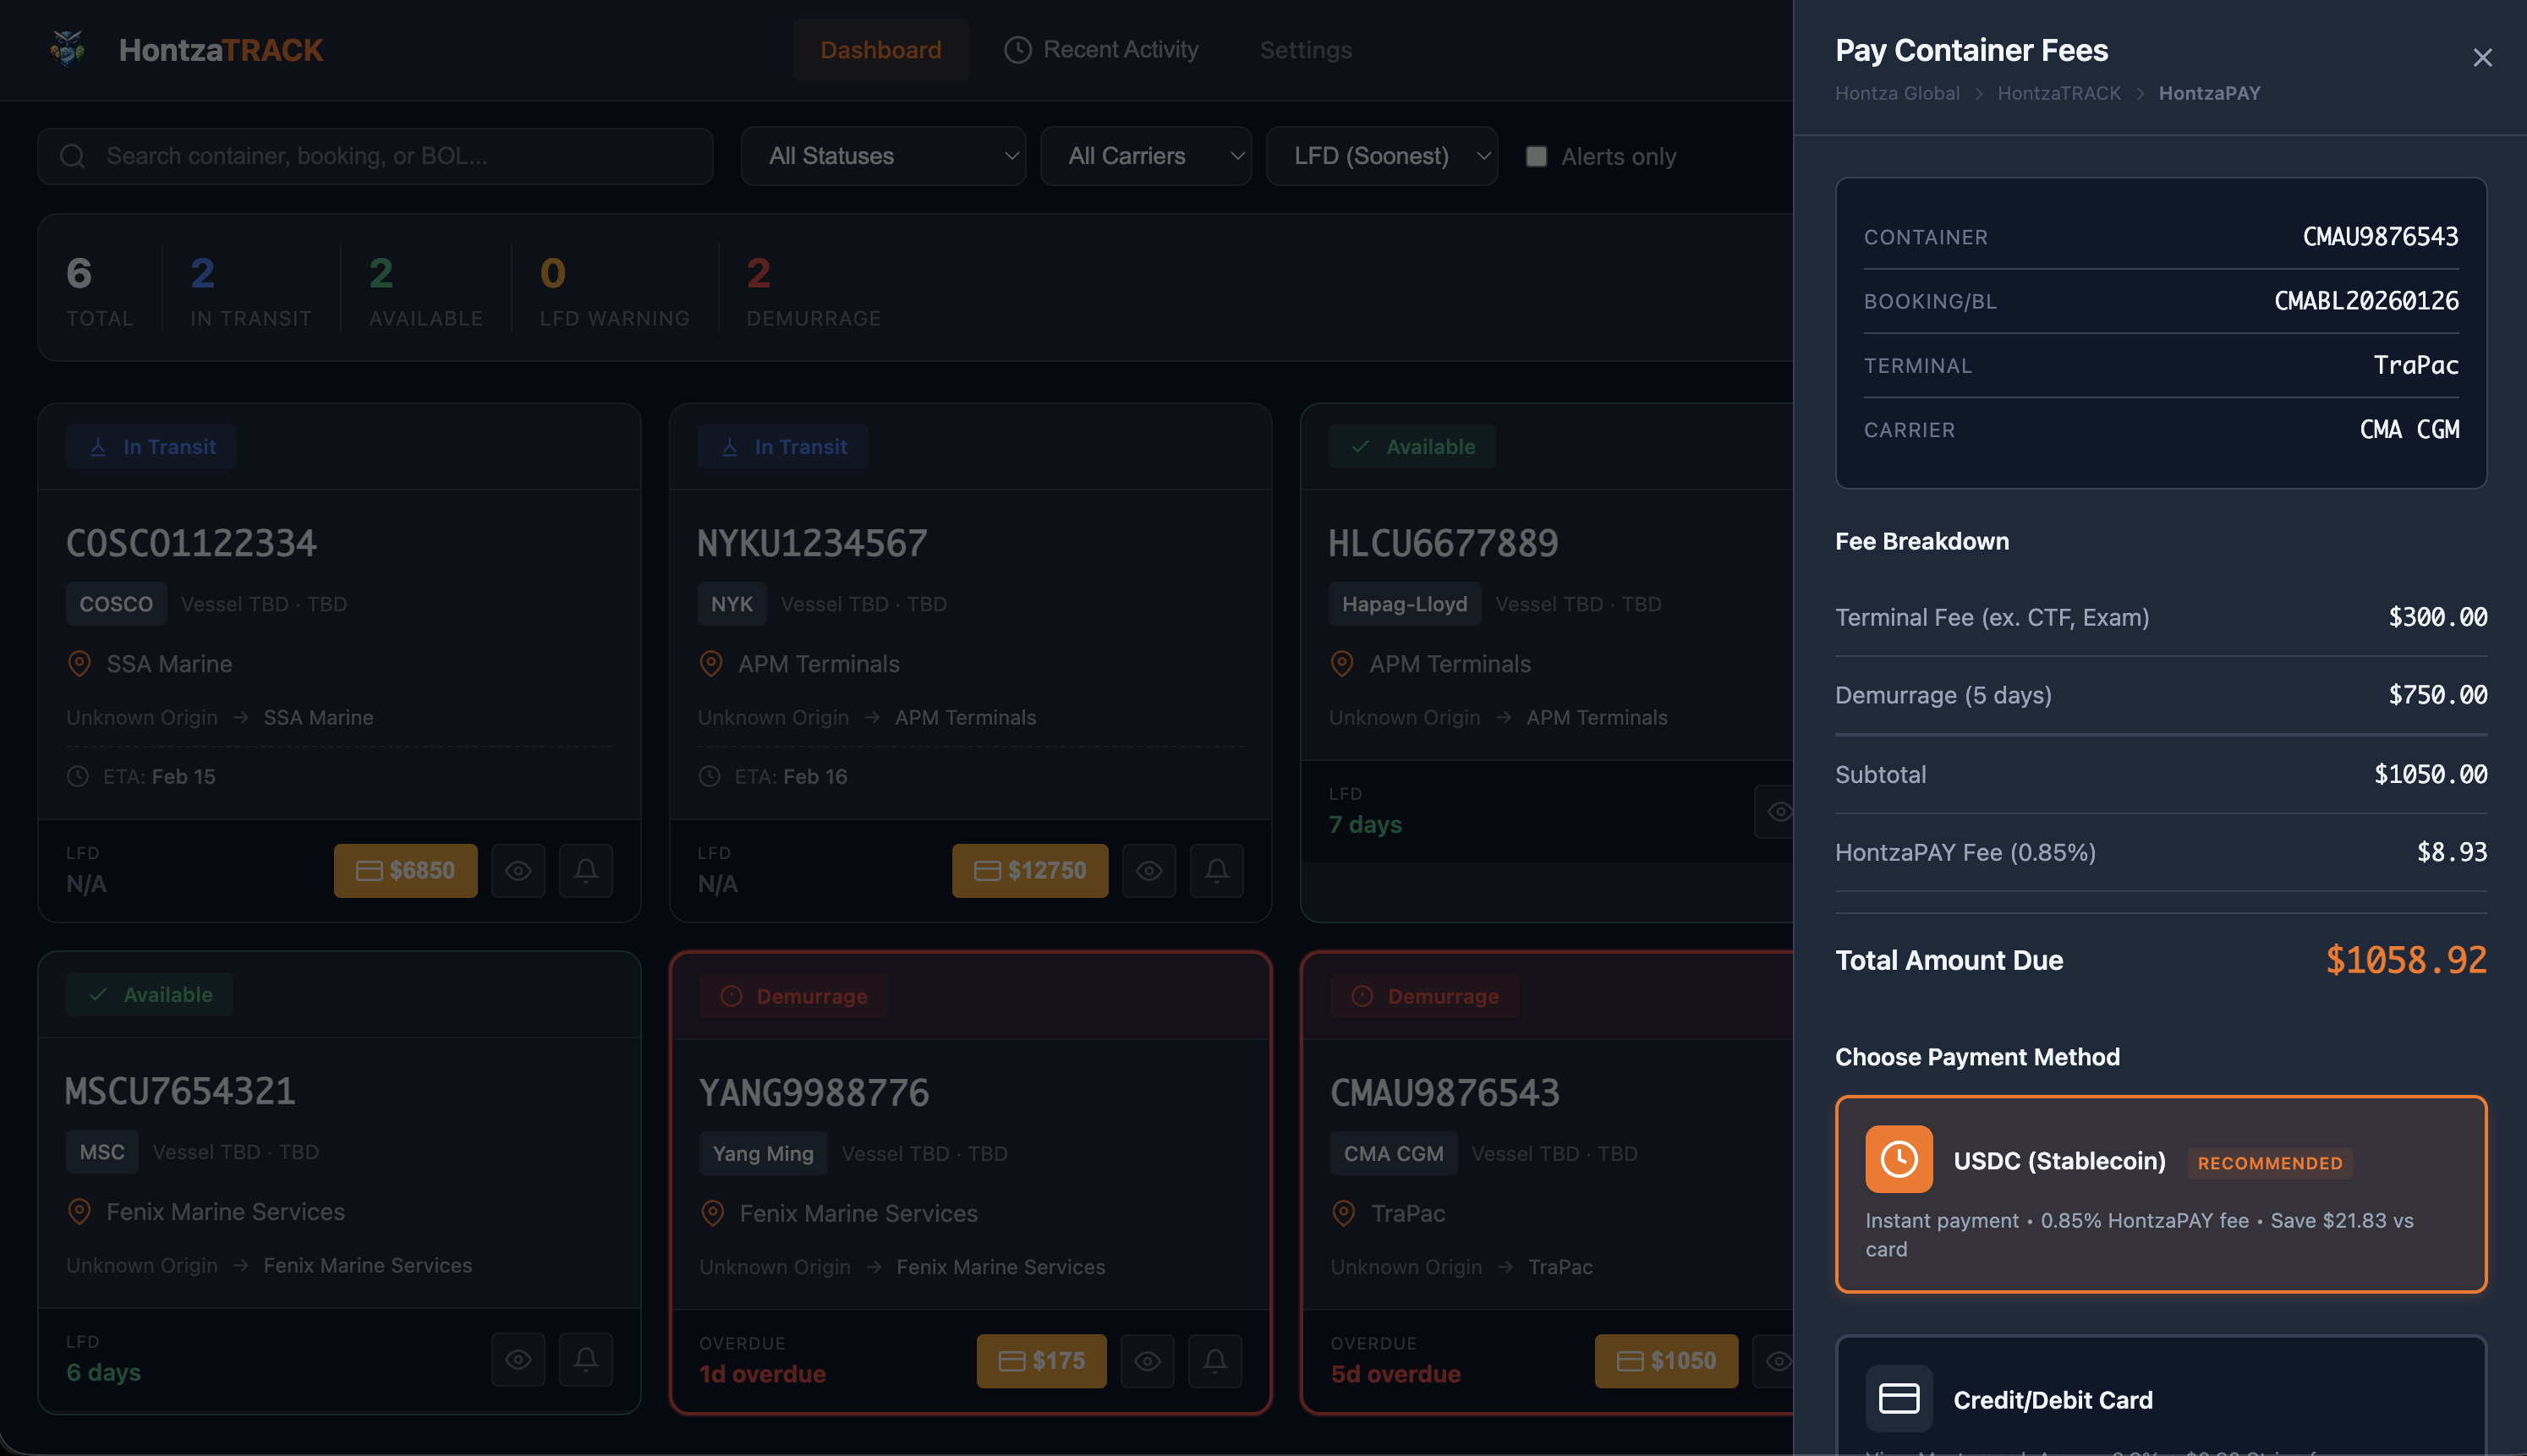This screenshot has width=2527, height=1456.
Task: Click the USDC stablecoin clock icon
Action: point(1898,1158)
